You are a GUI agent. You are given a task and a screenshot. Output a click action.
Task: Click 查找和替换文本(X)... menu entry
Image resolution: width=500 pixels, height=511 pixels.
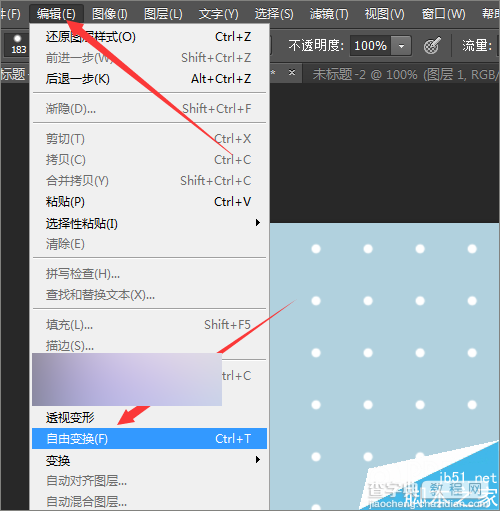point(149,295)
